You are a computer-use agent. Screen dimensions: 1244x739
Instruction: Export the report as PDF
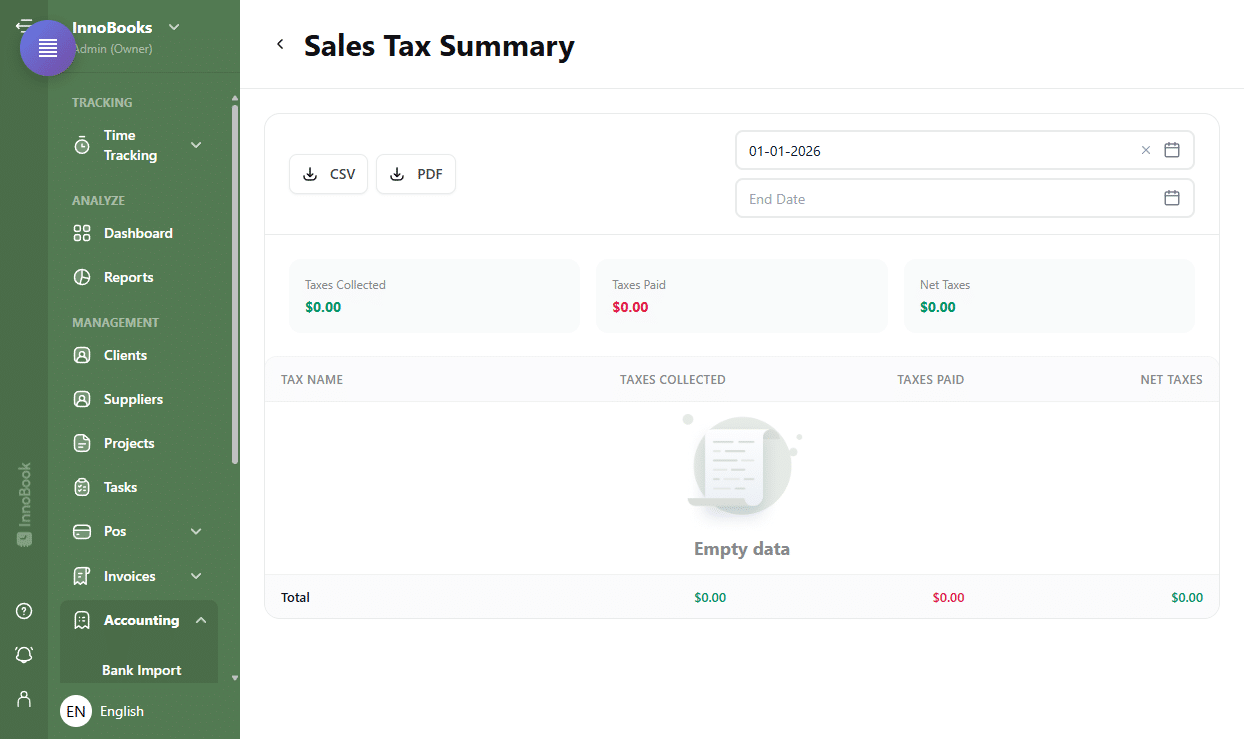point(416,174)
